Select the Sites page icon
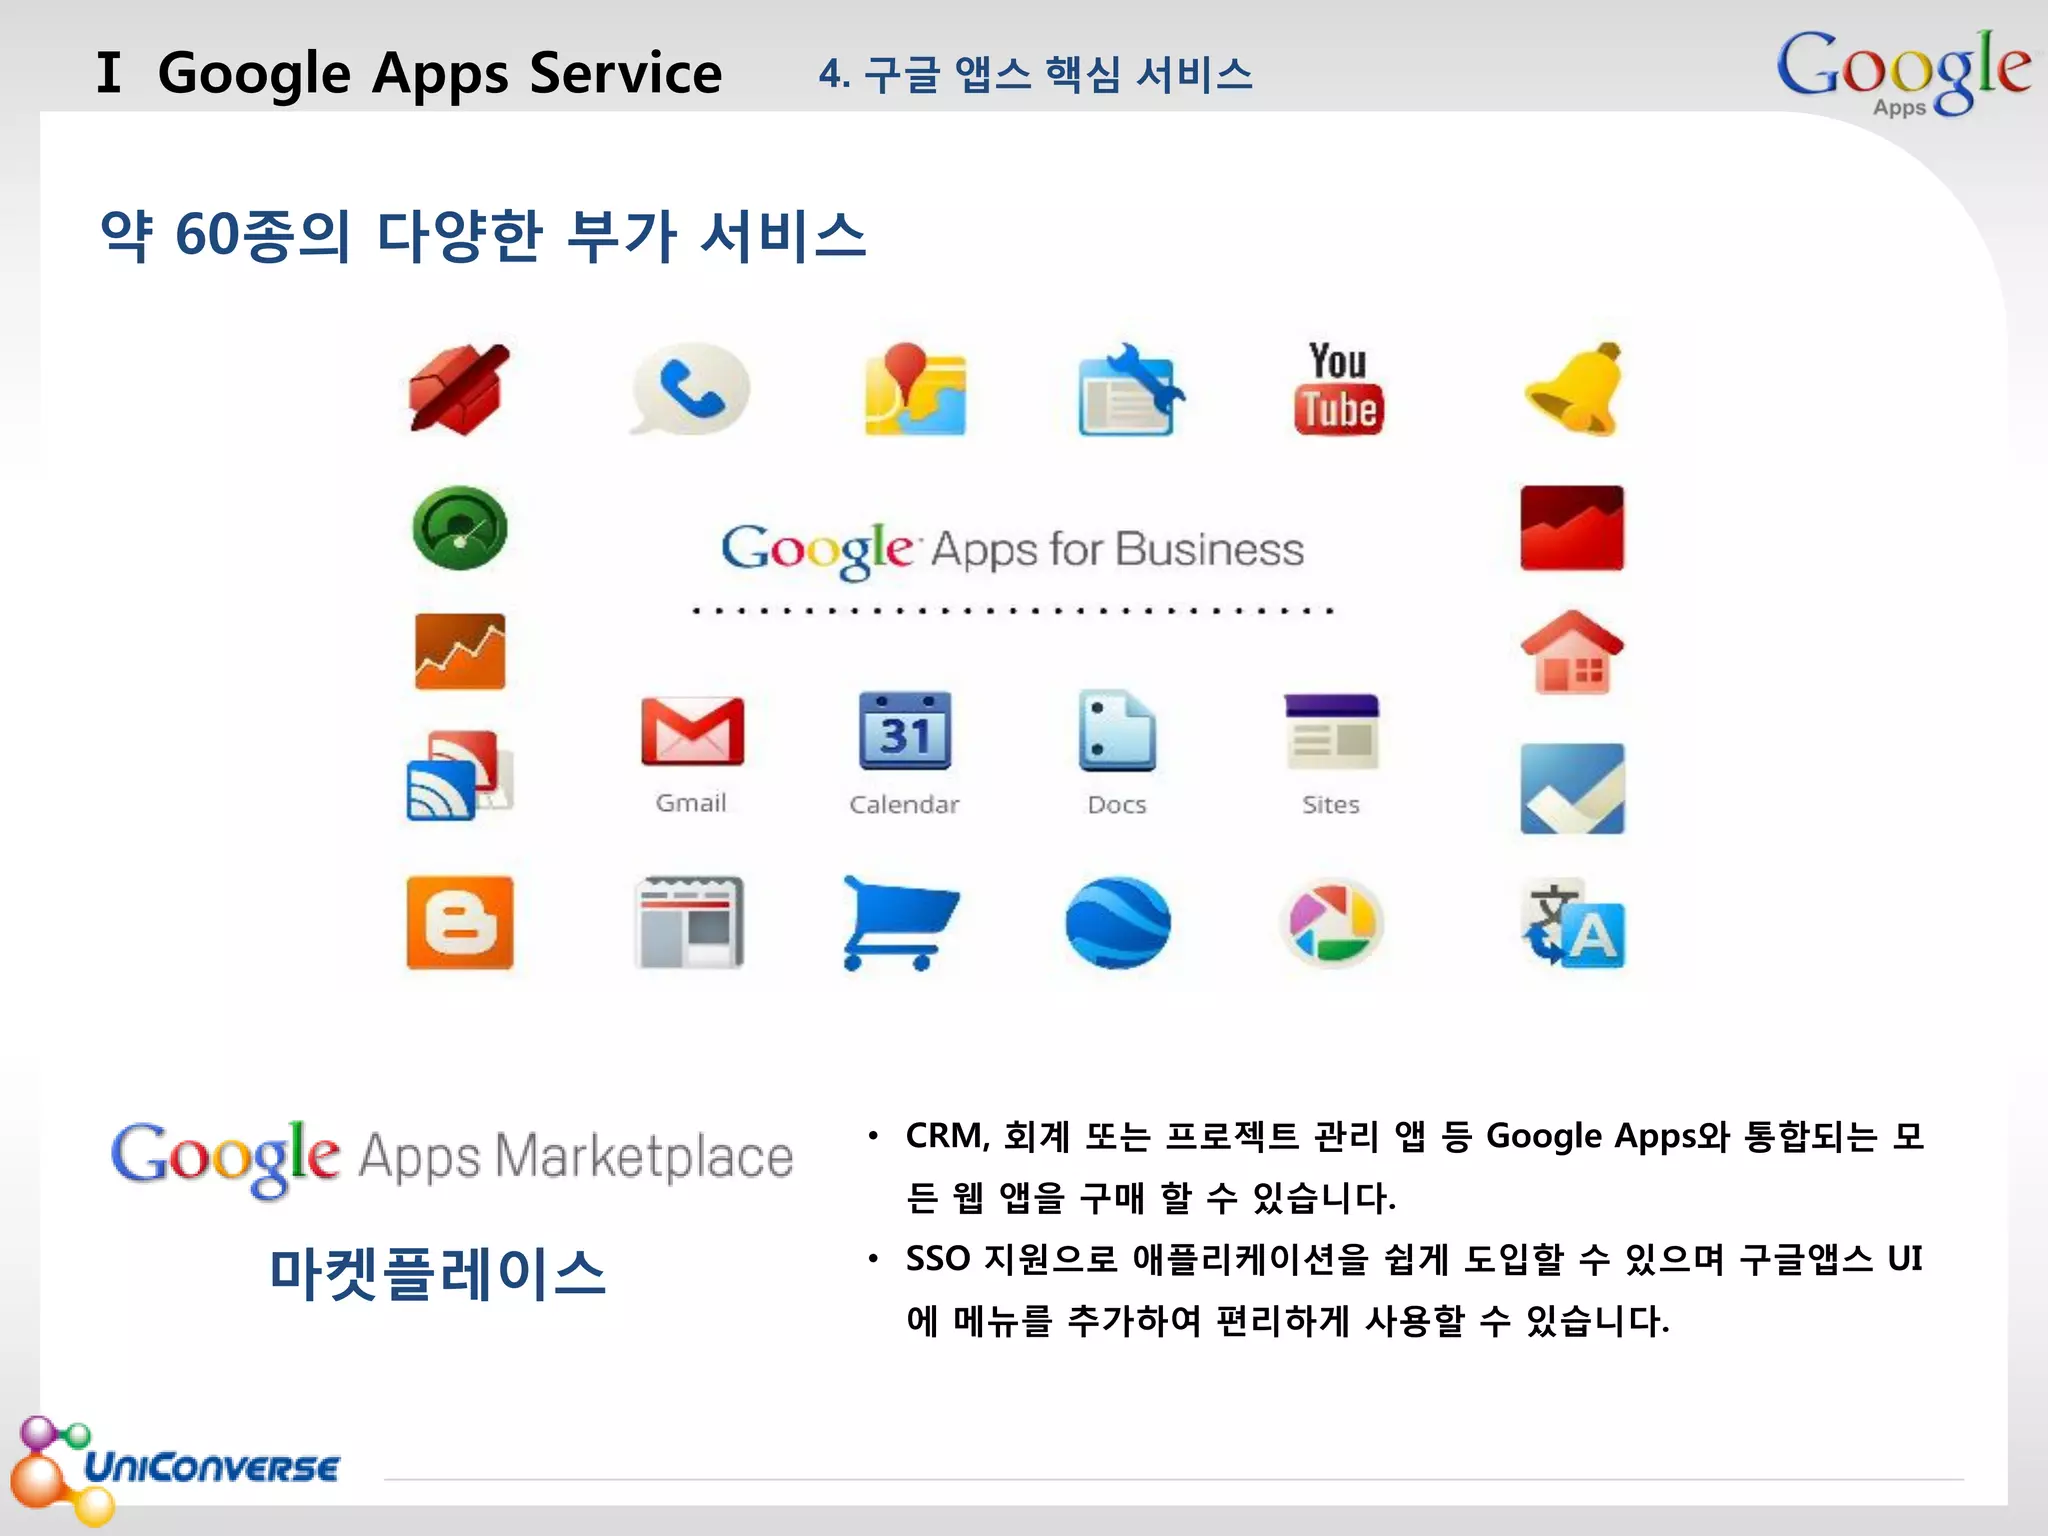 click(1332, 731)
